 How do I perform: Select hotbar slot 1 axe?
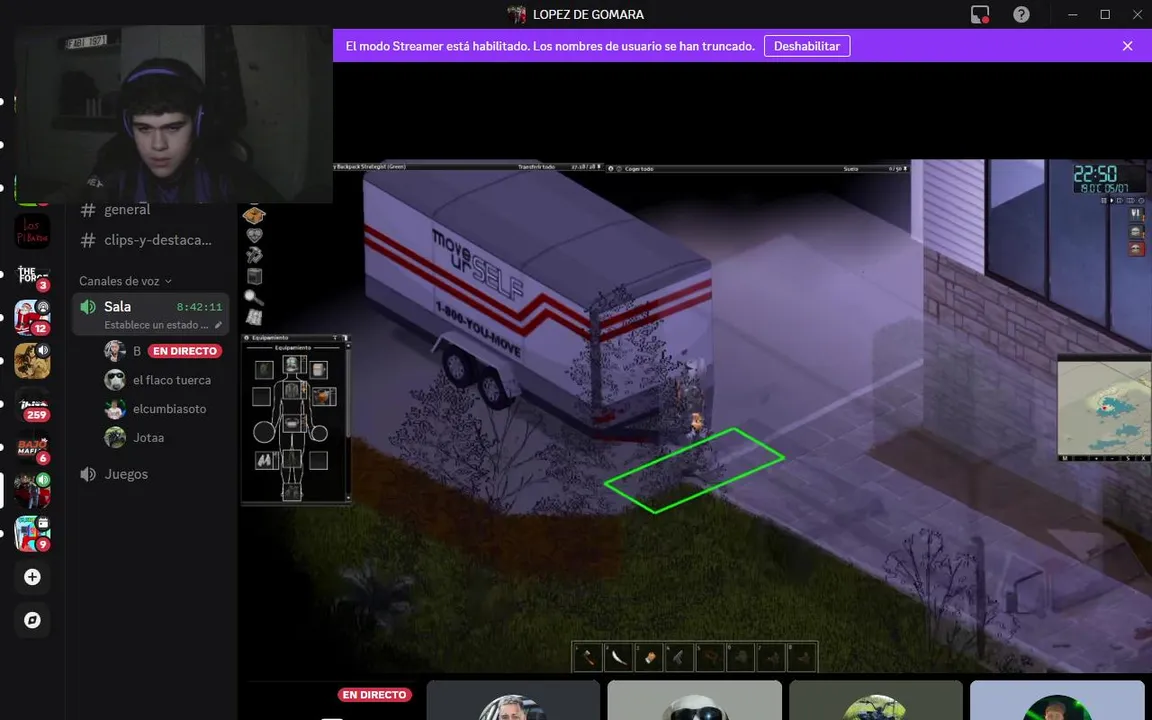pos(588,657)
